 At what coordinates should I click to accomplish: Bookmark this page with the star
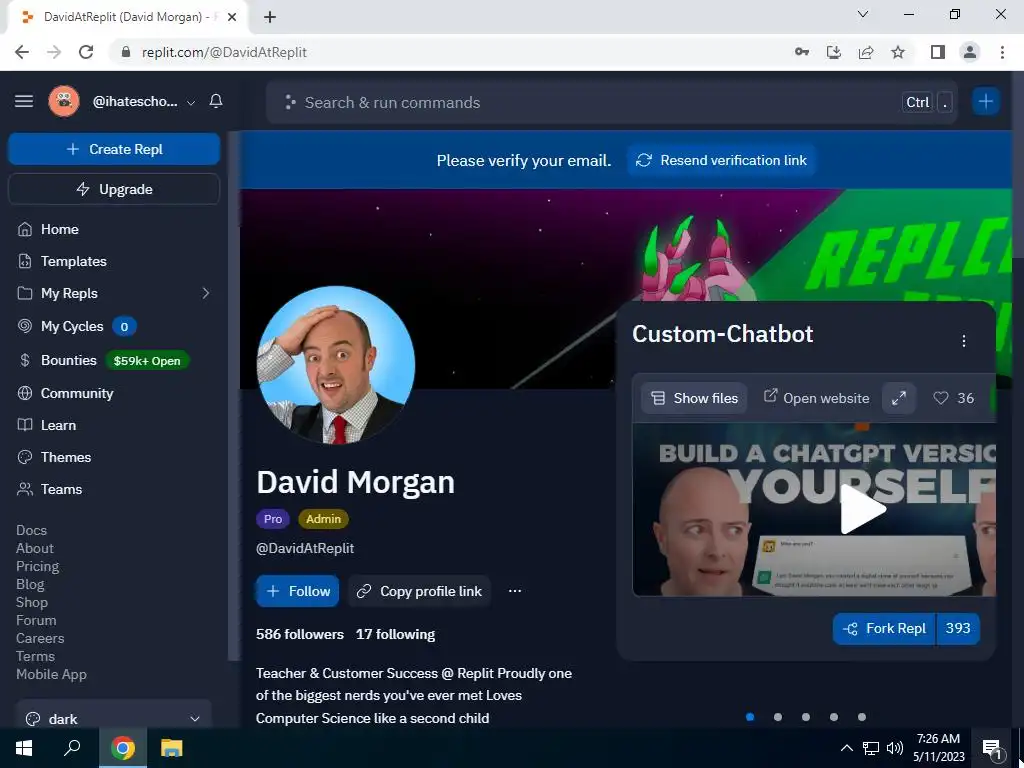tap(898, 52)
